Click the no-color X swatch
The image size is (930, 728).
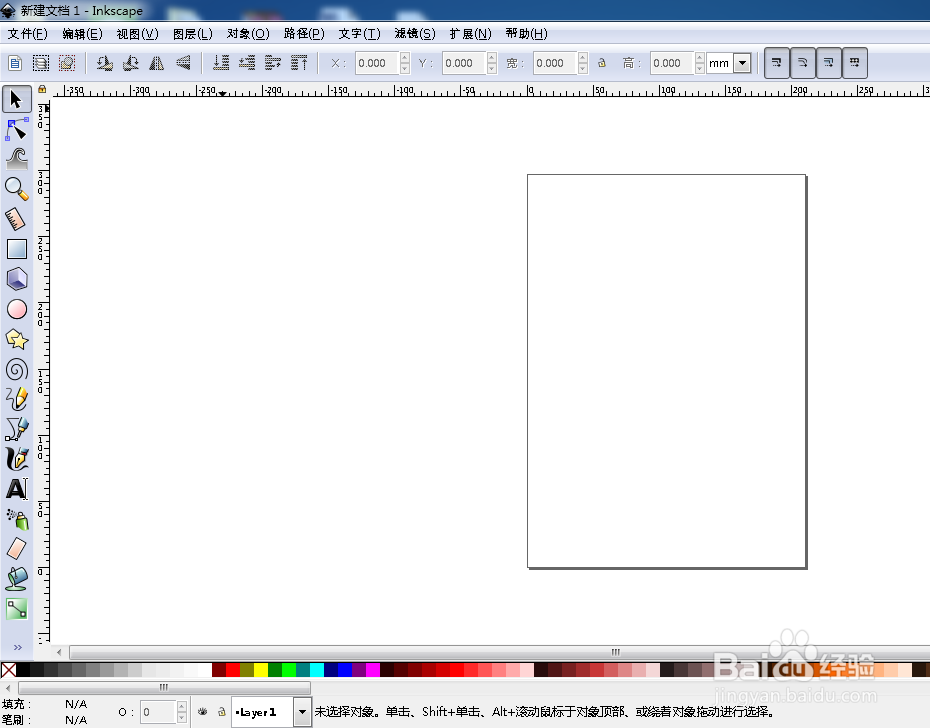pyautogui.click(x=8, y=670)
